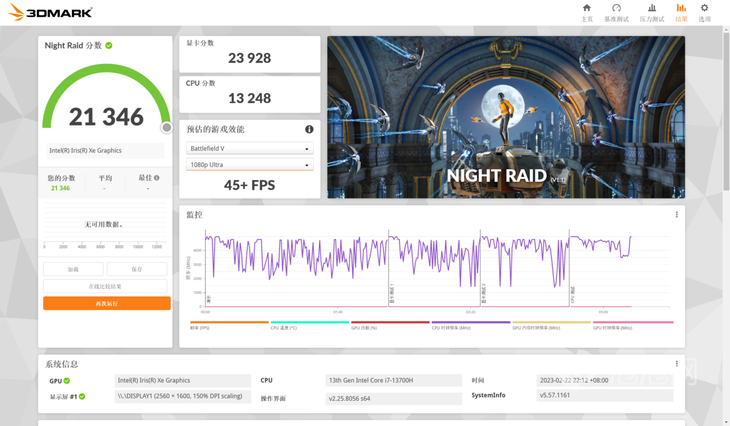The height and width of the screenshot is (426, 730).
Task: Toggle the GPU memory clock yellow legend series
Action: coord(552,325)
